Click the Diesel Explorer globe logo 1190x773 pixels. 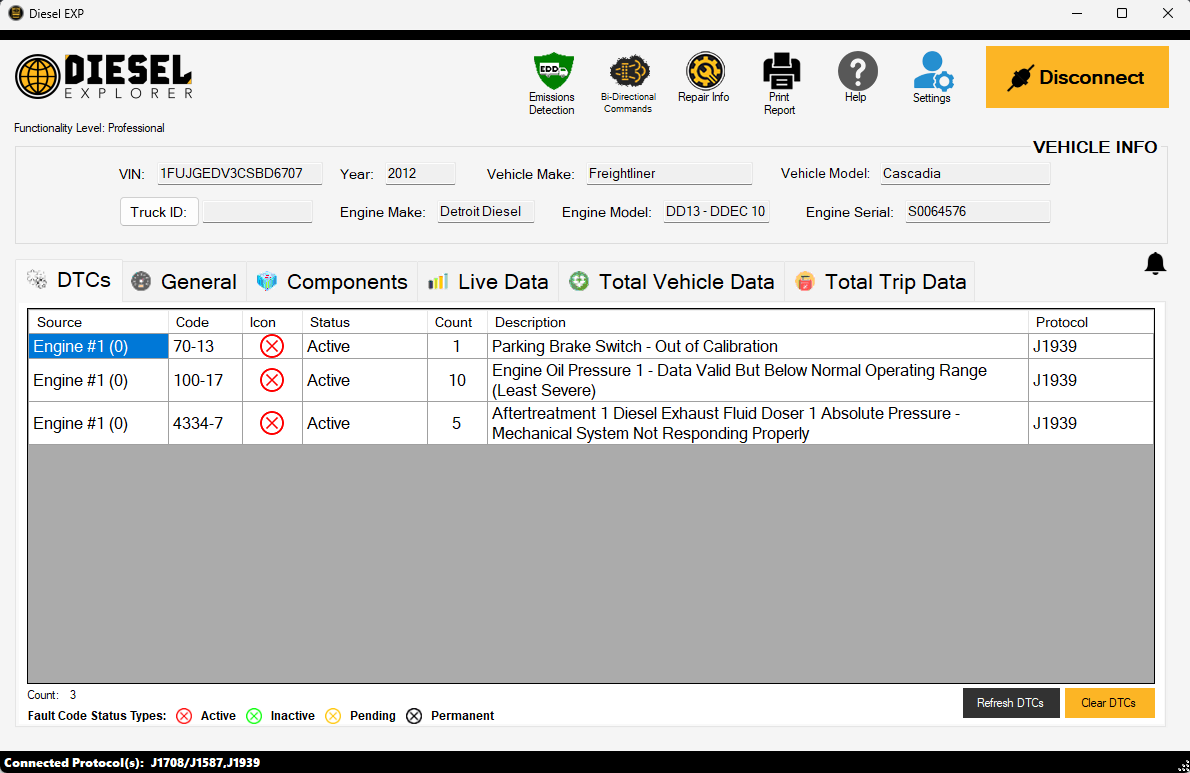coord(37,77)
